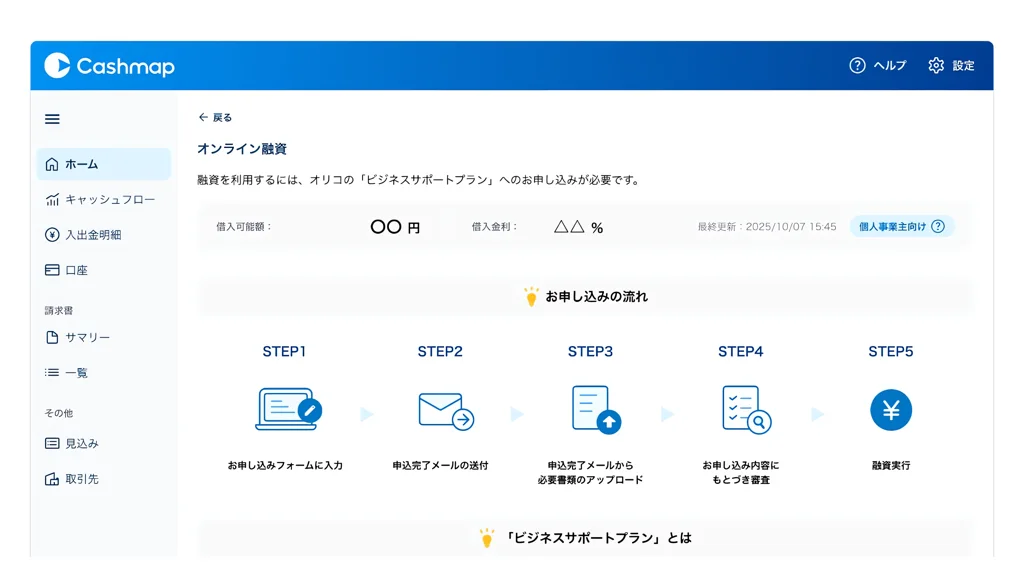Screen dimensions: 1024x576
Task: Click the 個人事業主向け badge
Action: [x=892, y=227]
